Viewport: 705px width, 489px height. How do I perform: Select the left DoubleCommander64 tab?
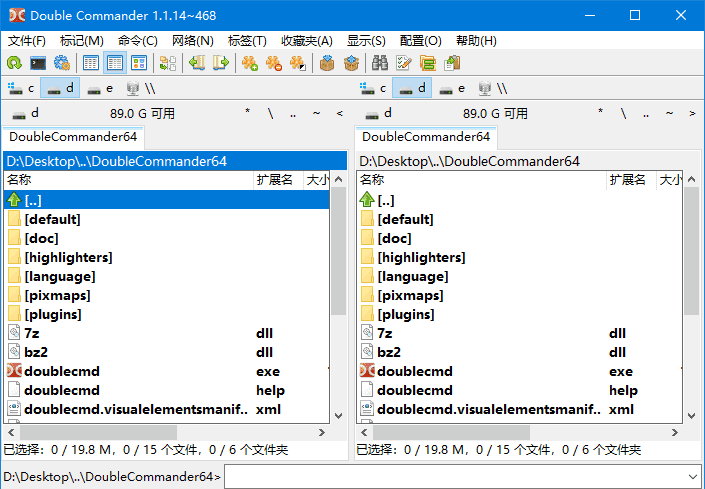(x=73, y=137)
